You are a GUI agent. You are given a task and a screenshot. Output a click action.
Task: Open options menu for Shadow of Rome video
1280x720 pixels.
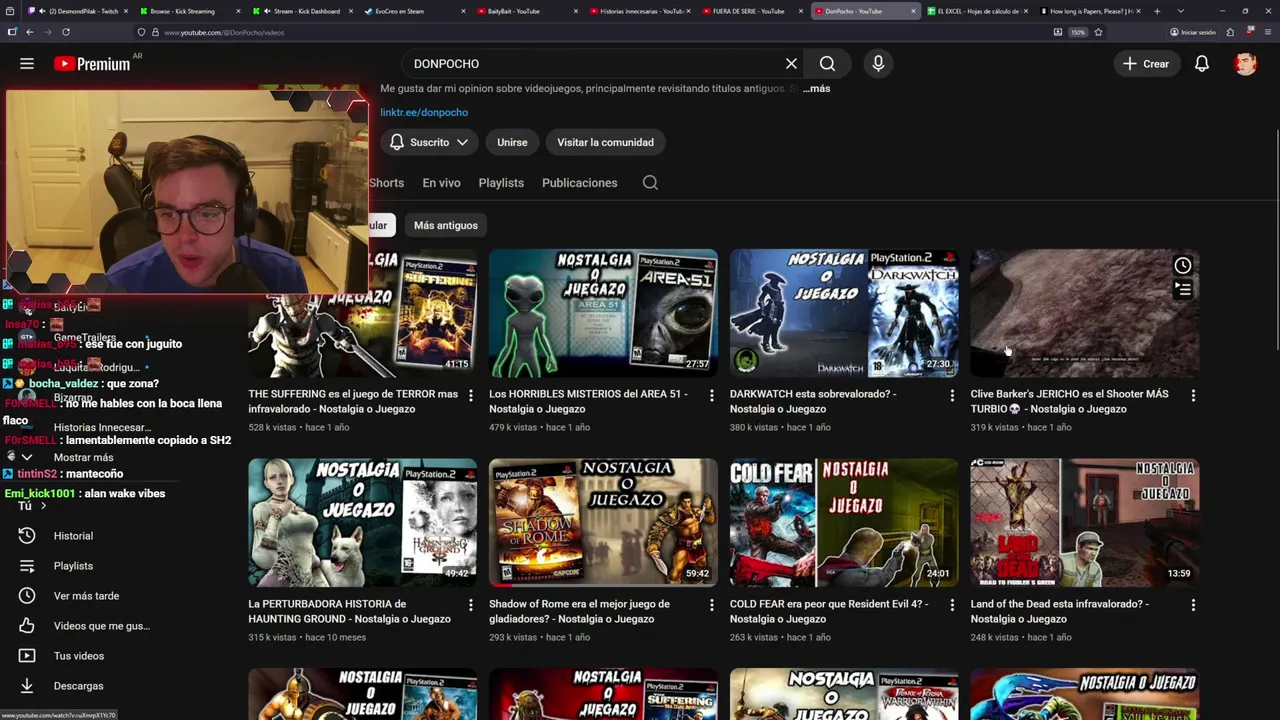coord(712,606)
